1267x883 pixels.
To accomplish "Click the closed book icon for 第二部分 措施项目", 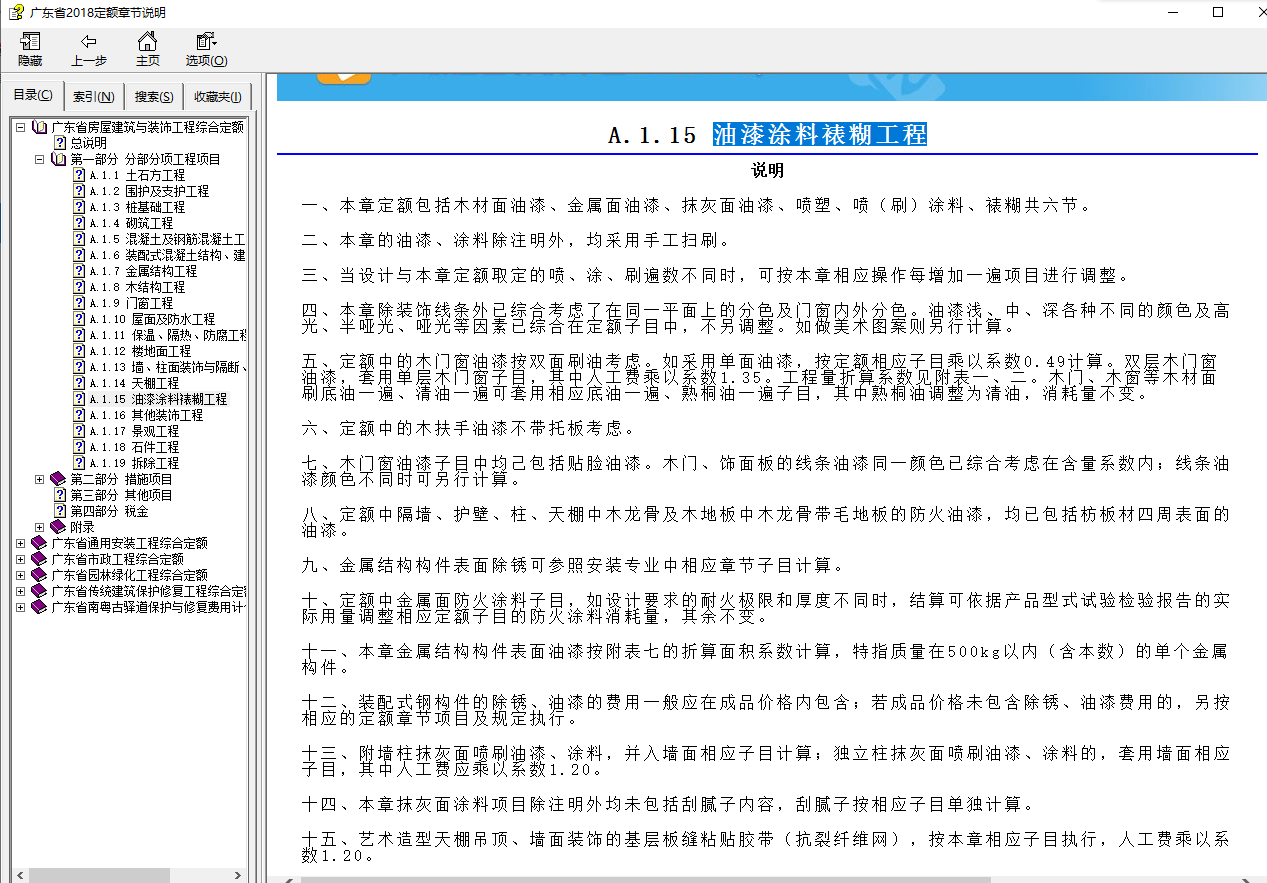I will [58, 479].
